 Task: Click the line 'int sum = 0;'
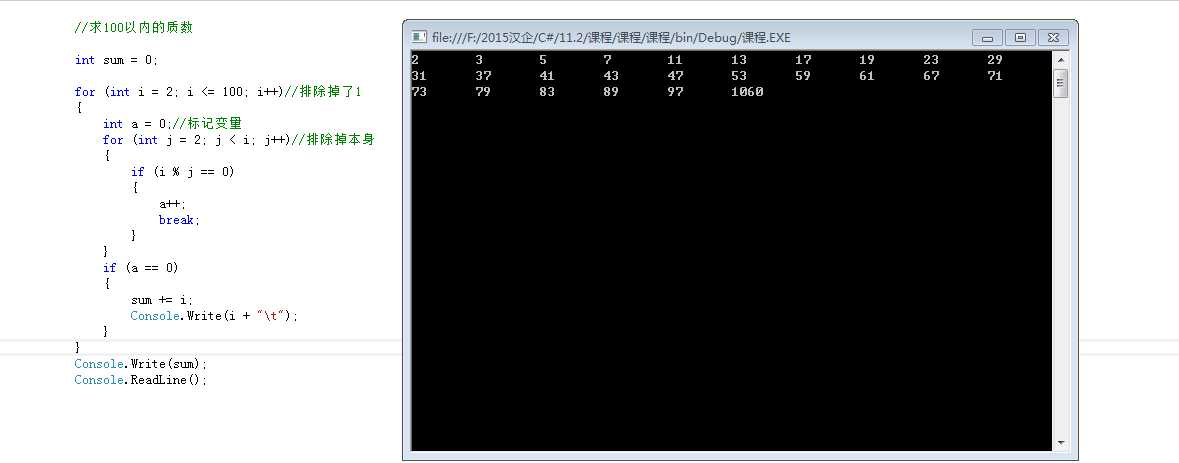[x=117, y=60]
